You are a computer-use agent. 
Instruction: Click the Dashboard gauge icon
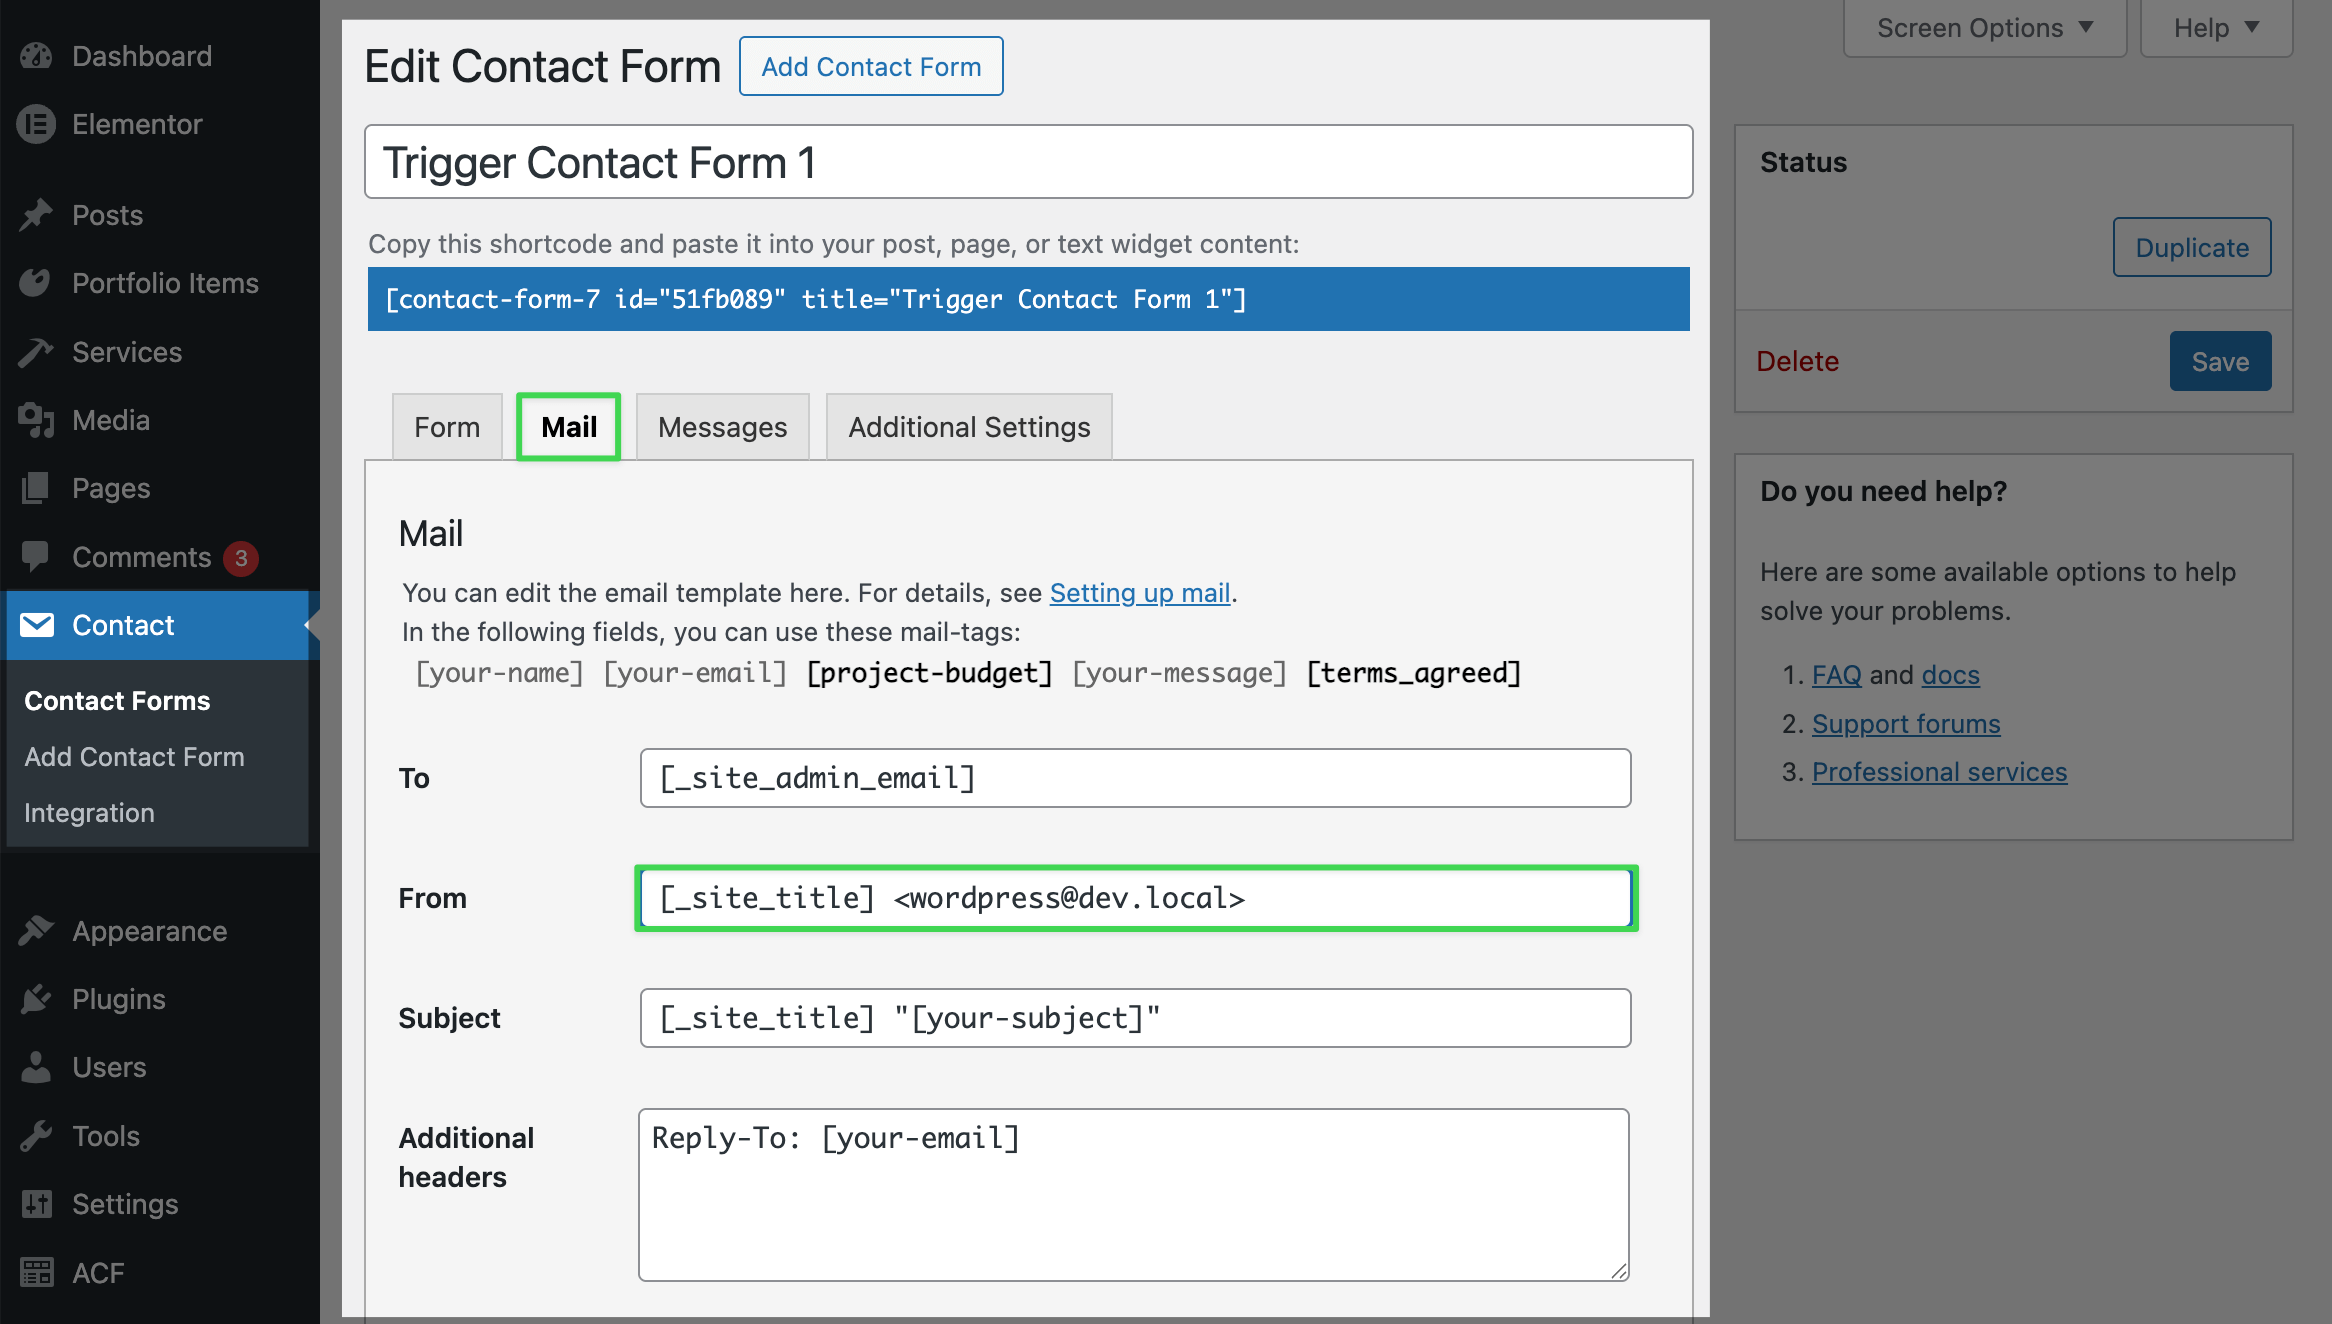36,56
